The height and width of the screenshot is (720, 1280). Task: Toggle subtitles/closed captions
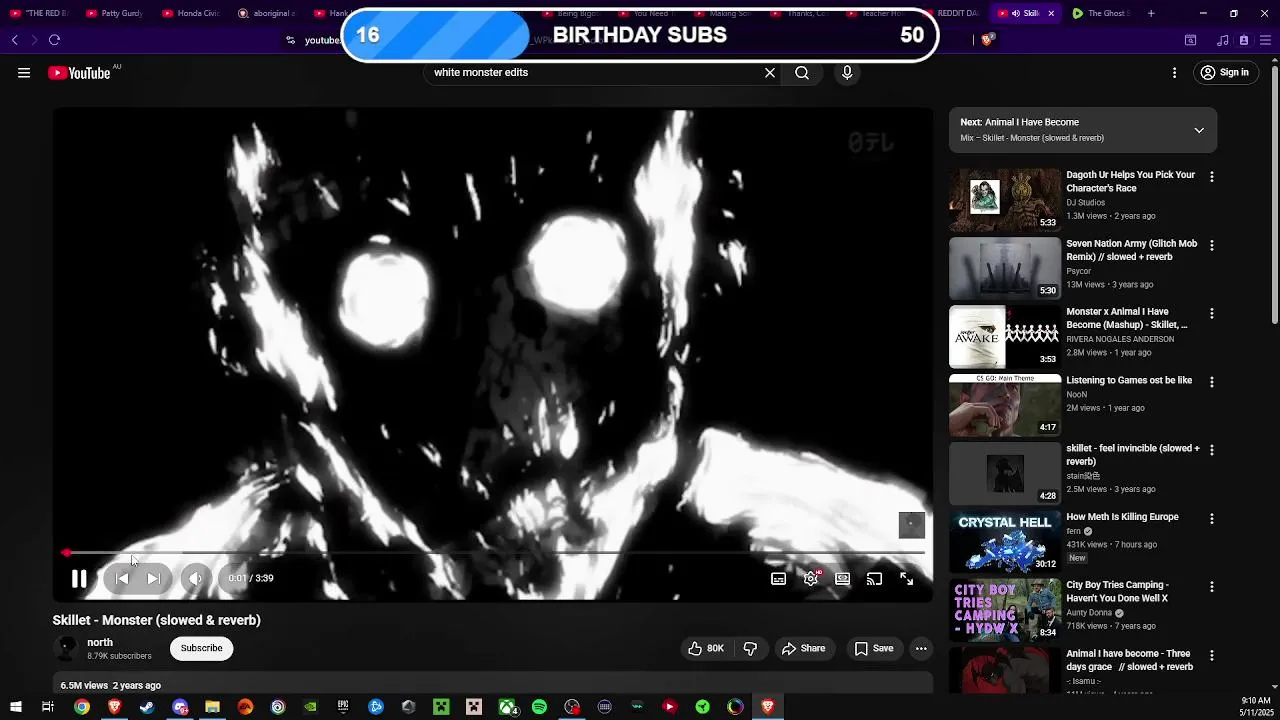pos(778,578)
